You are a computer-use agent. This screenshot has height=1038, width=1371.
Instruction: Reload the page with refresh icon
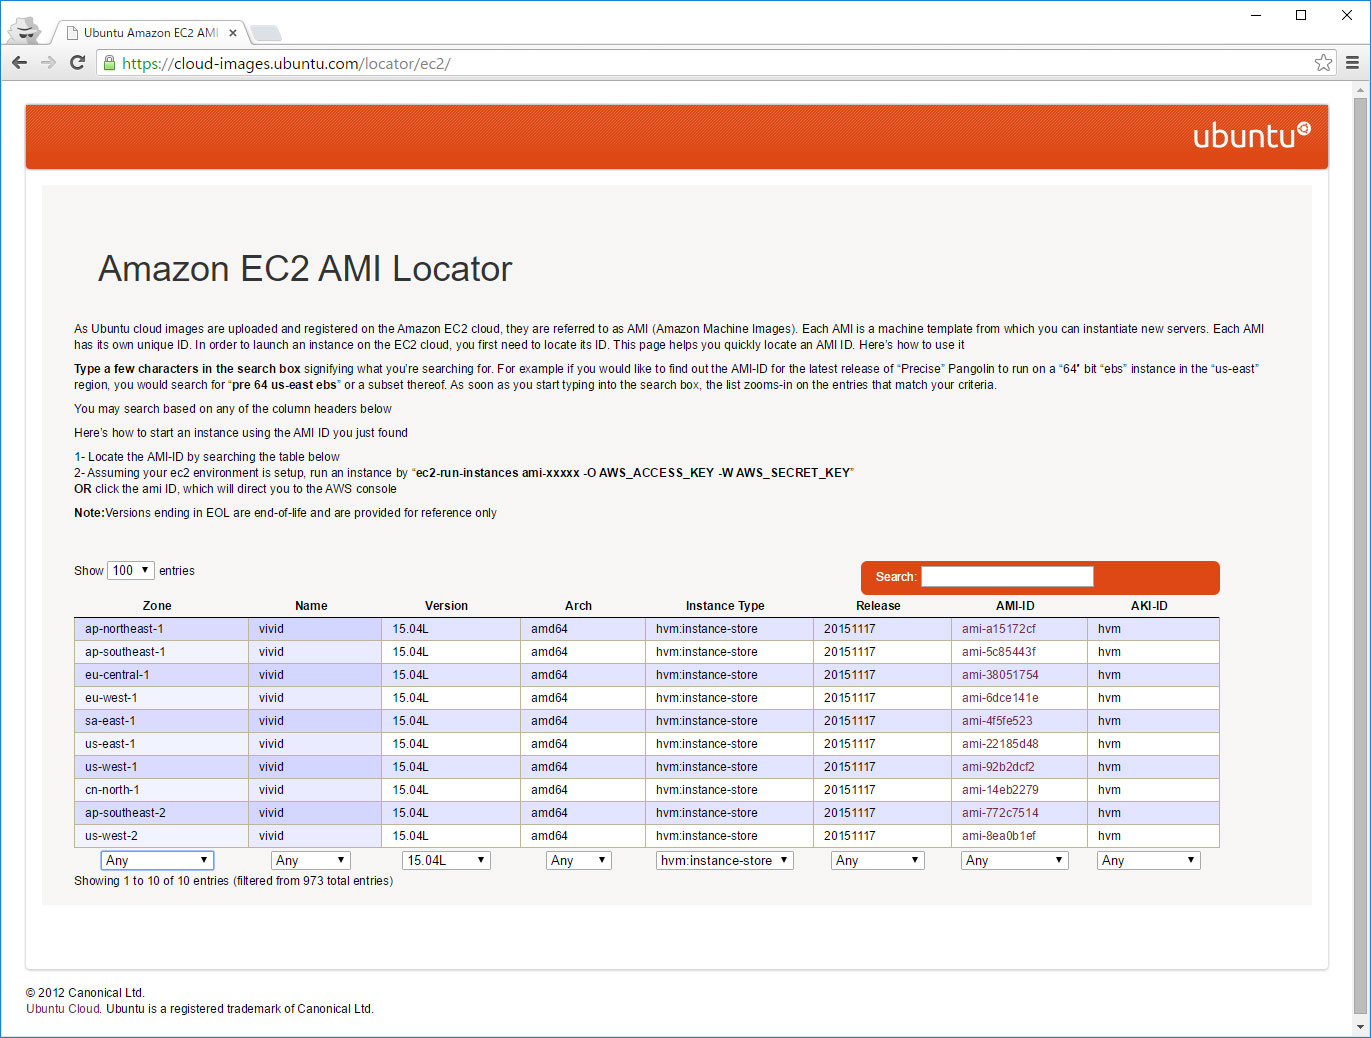click(77, 63)
